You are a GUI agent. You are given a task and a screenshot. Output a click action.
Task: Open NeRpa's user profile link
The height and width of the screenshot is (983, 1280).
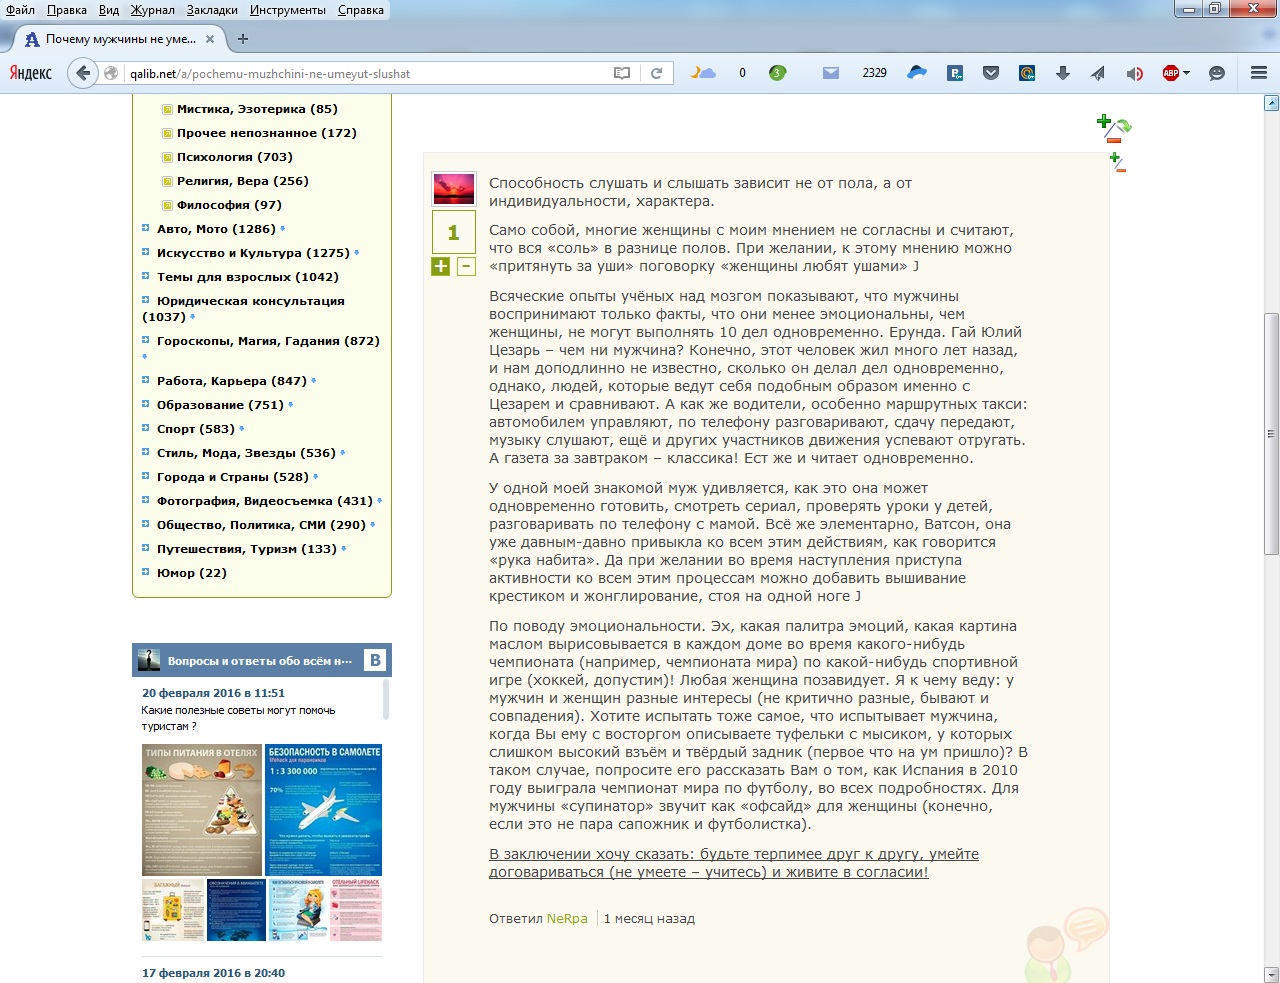coord(567,918)
